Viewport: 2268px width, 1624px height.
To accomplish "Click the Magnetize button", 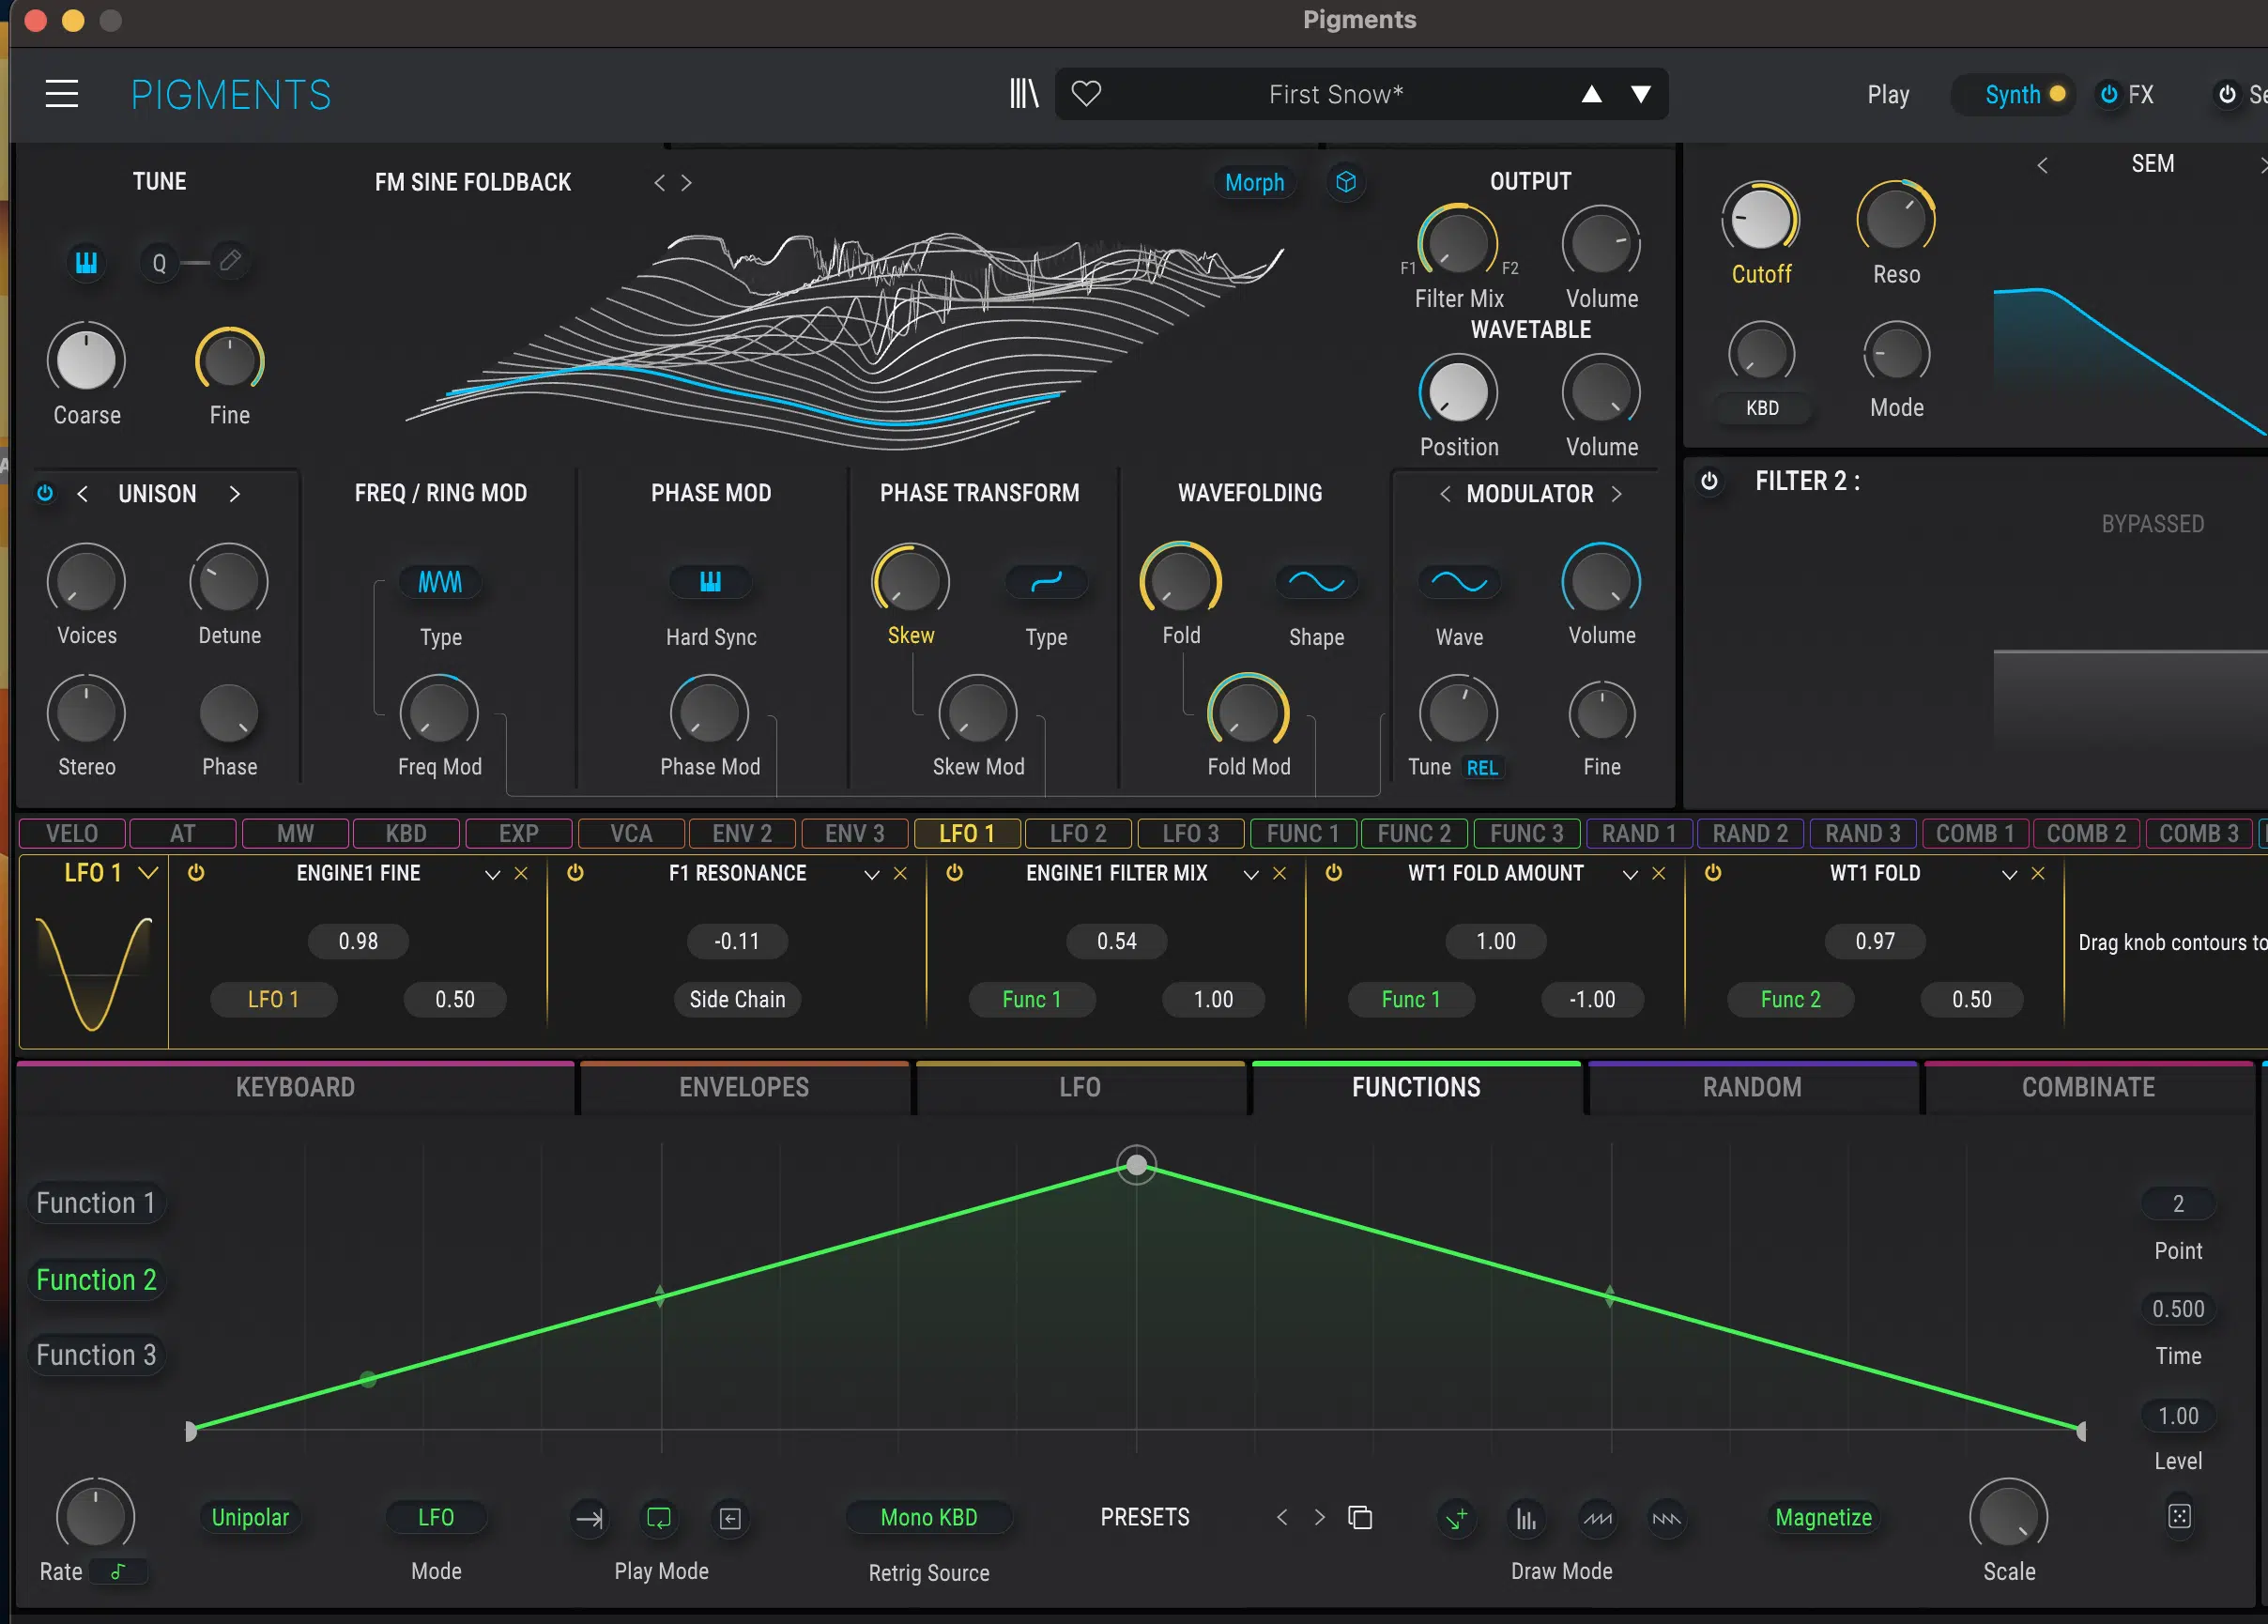I will [1823, 1517].
